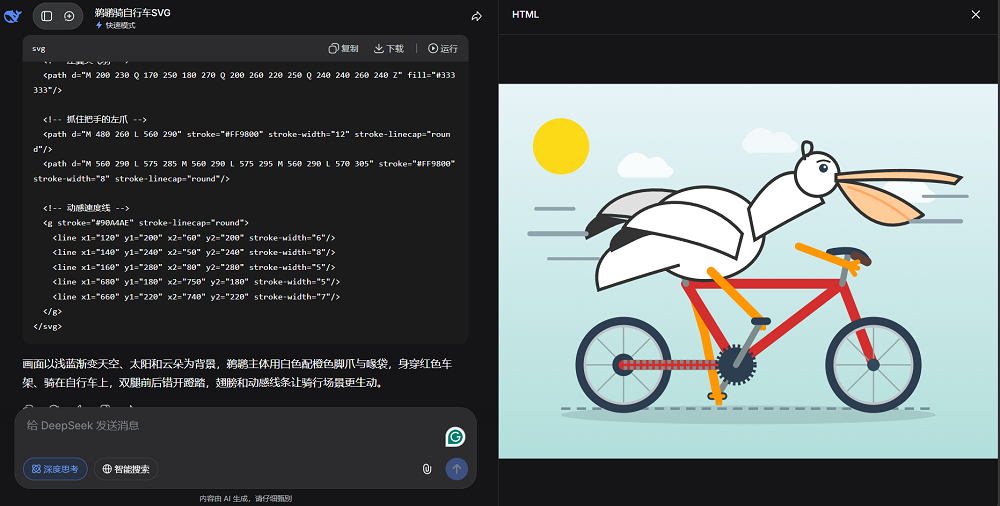Screen dimensions: 1000x506
Task: Toggle the sidebar panel icon
Action: [x=46, y=16]
